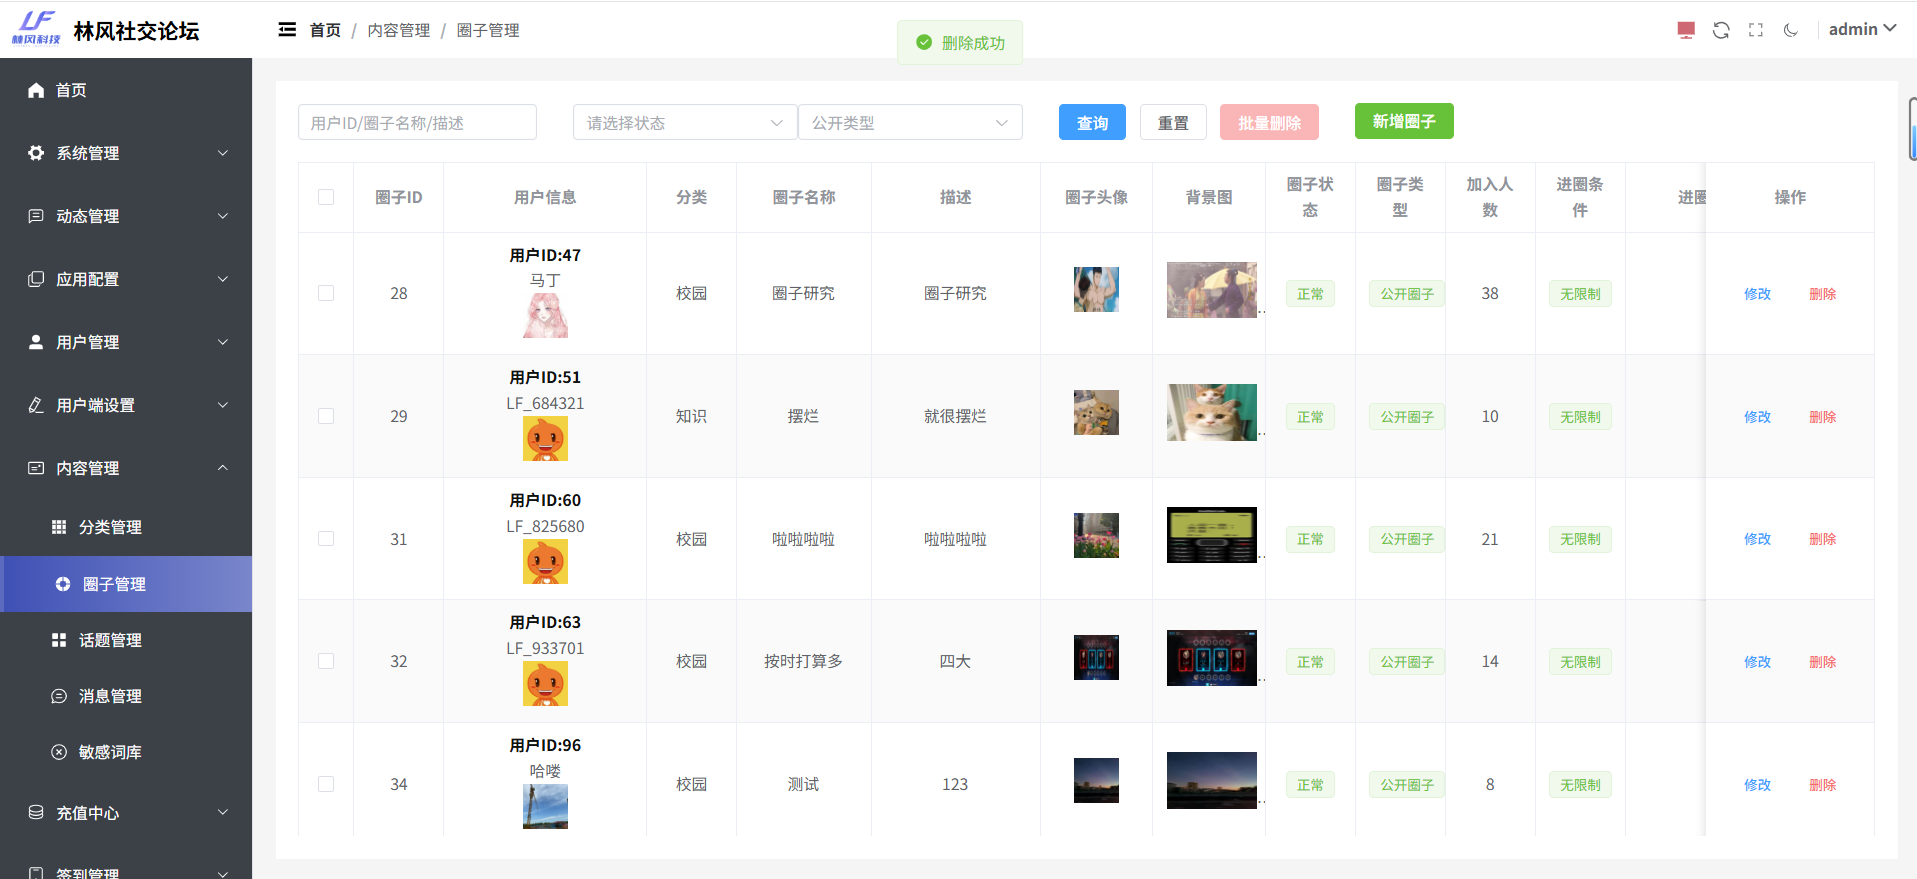The image size is (1917, 879).
Task: Click the LF logo
Action: [36, 28]
